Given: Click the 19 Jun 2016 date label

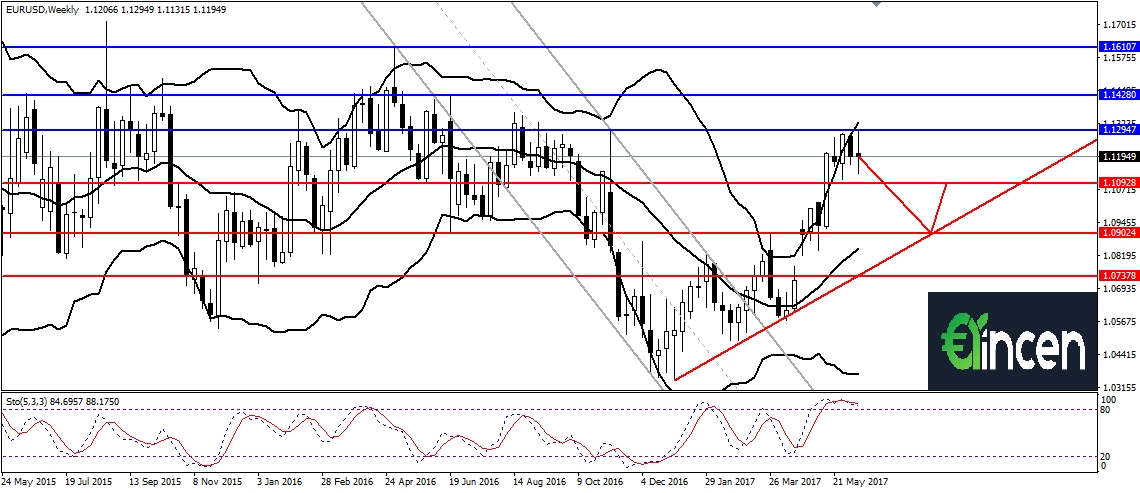Looking at the screenshot, I should pyautogui.click(x=474, y=481).
